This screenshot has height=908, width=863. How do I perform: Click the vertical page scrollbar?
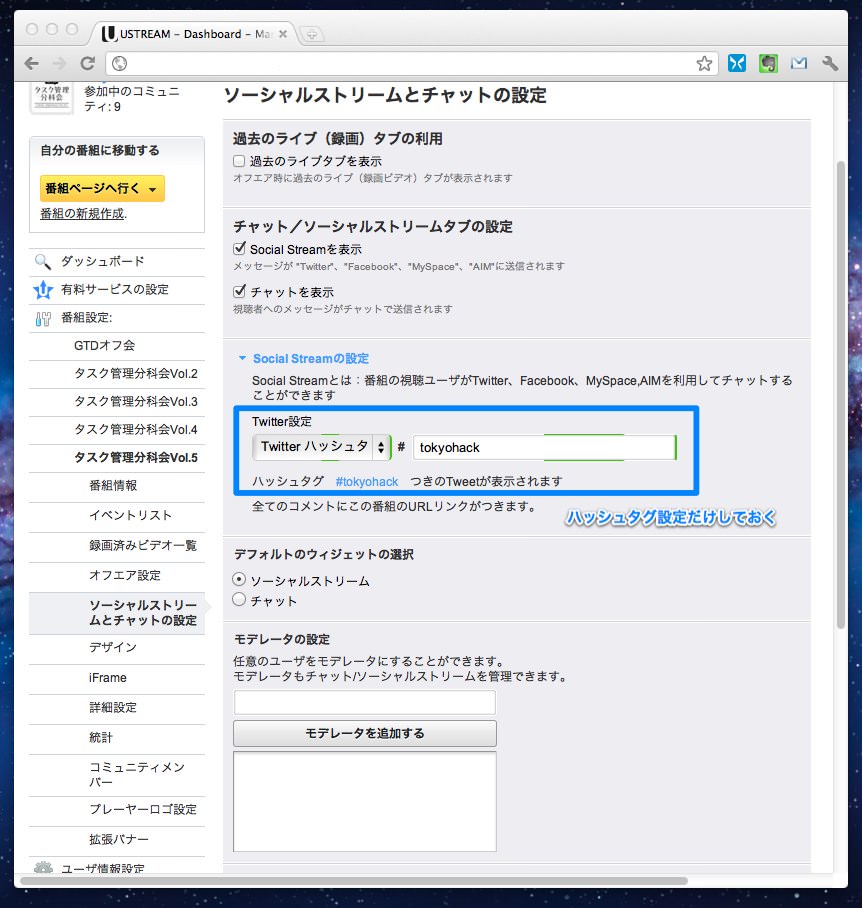[841, 395]
